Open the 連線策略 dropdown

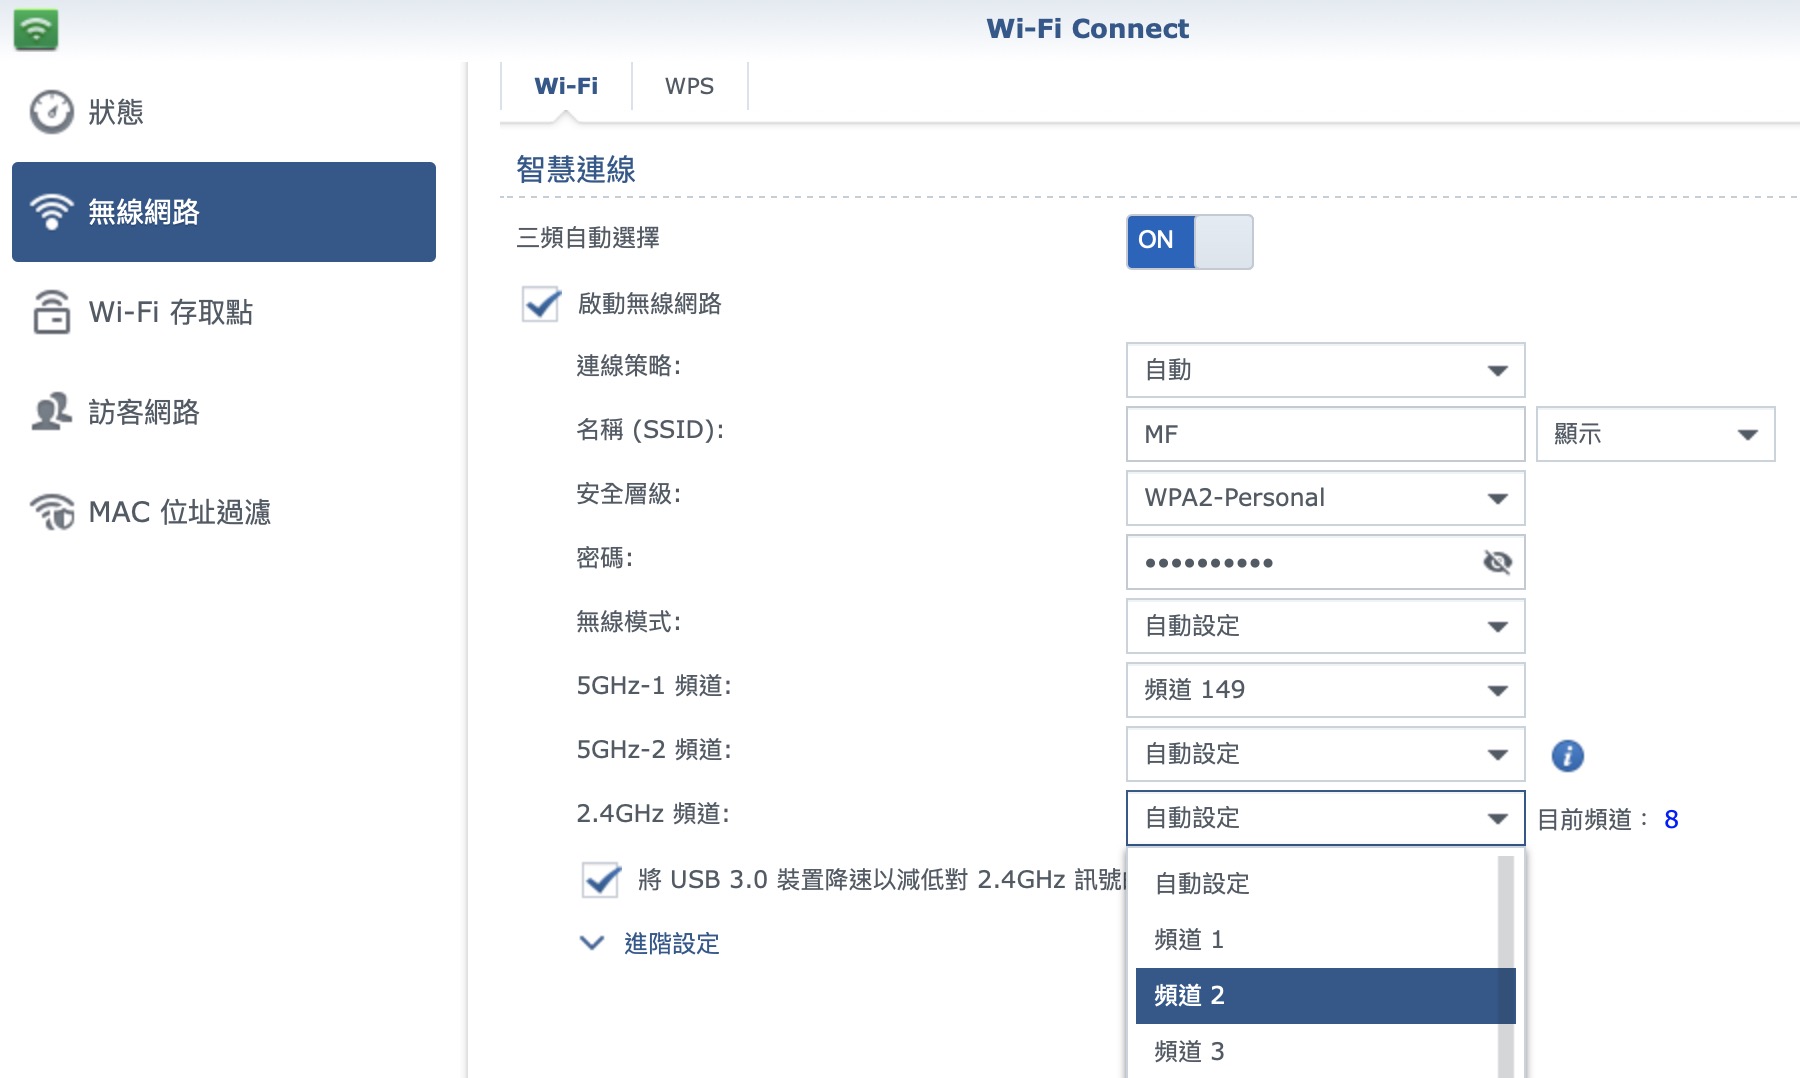coord(1324,370)
